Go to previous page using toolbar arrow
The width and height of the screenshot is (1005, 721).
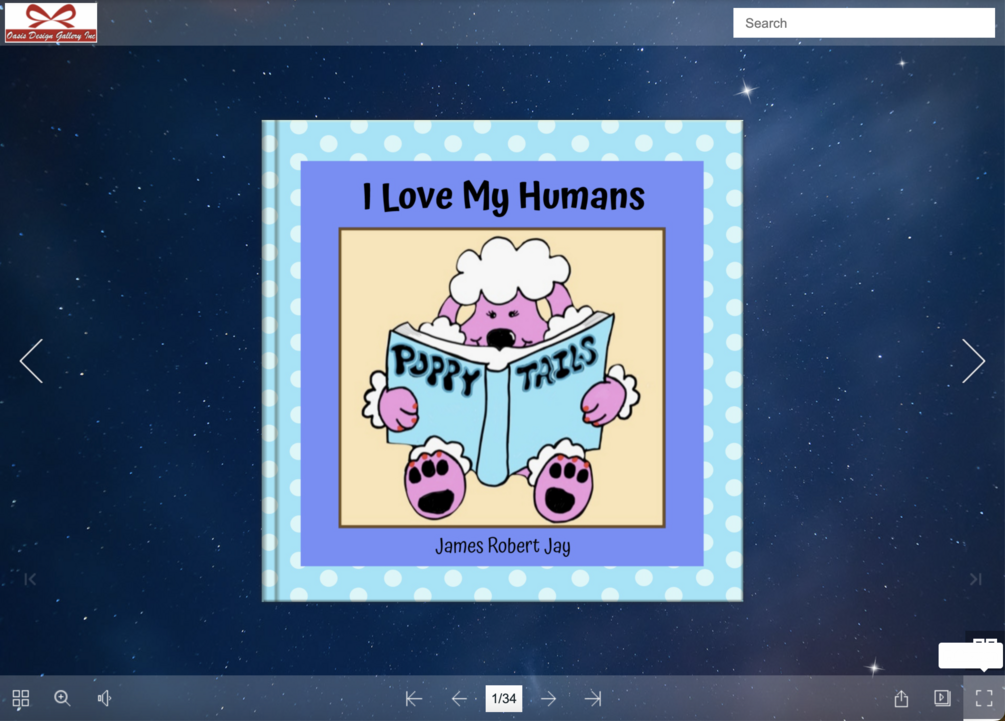pos(459,699)
